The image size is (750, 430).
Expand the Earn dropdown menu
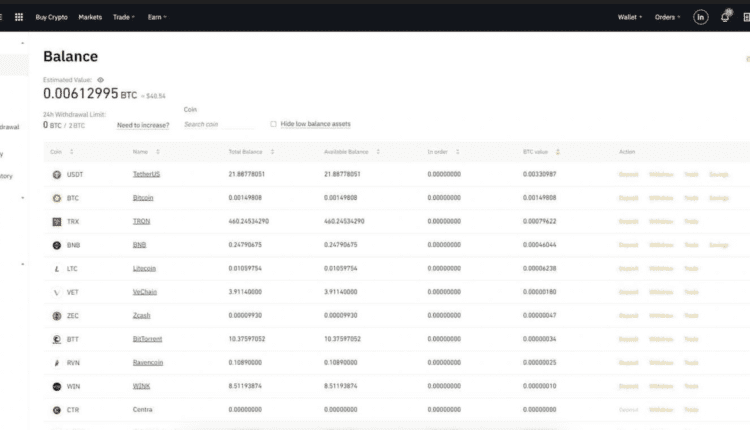[157, 17]
